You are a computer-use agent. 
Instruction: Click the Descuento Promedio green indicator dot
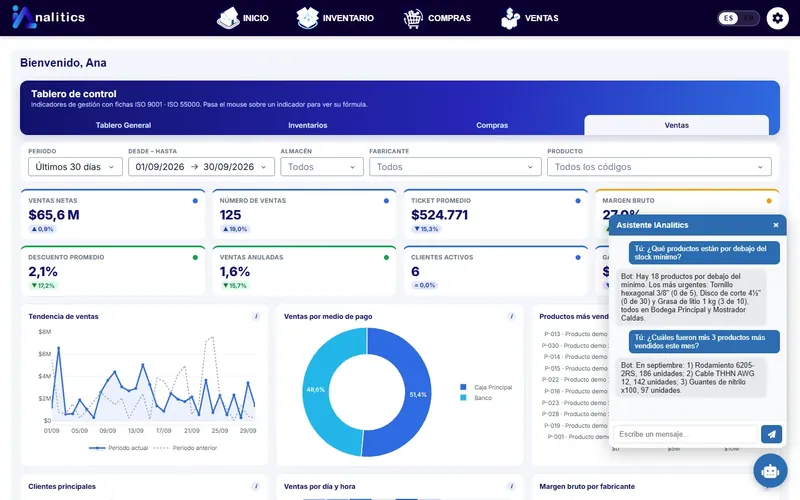[x=195, y=258]
